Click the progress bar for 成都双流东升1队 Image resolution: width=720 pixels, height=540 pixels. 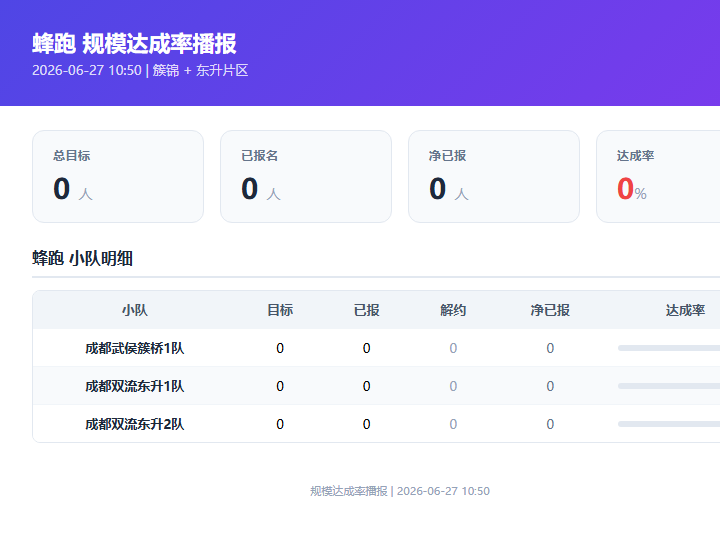click(669, 386)
